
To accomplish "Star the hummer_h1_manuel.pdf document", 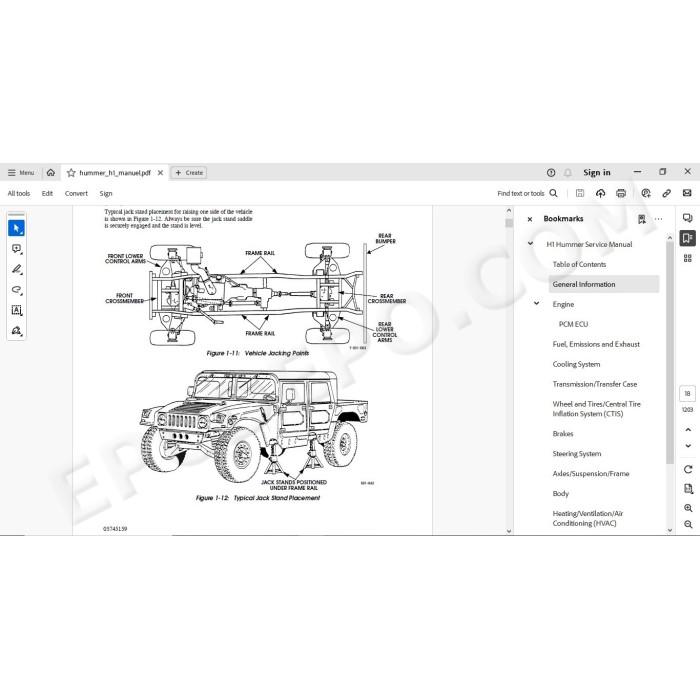I will (71, 173).
